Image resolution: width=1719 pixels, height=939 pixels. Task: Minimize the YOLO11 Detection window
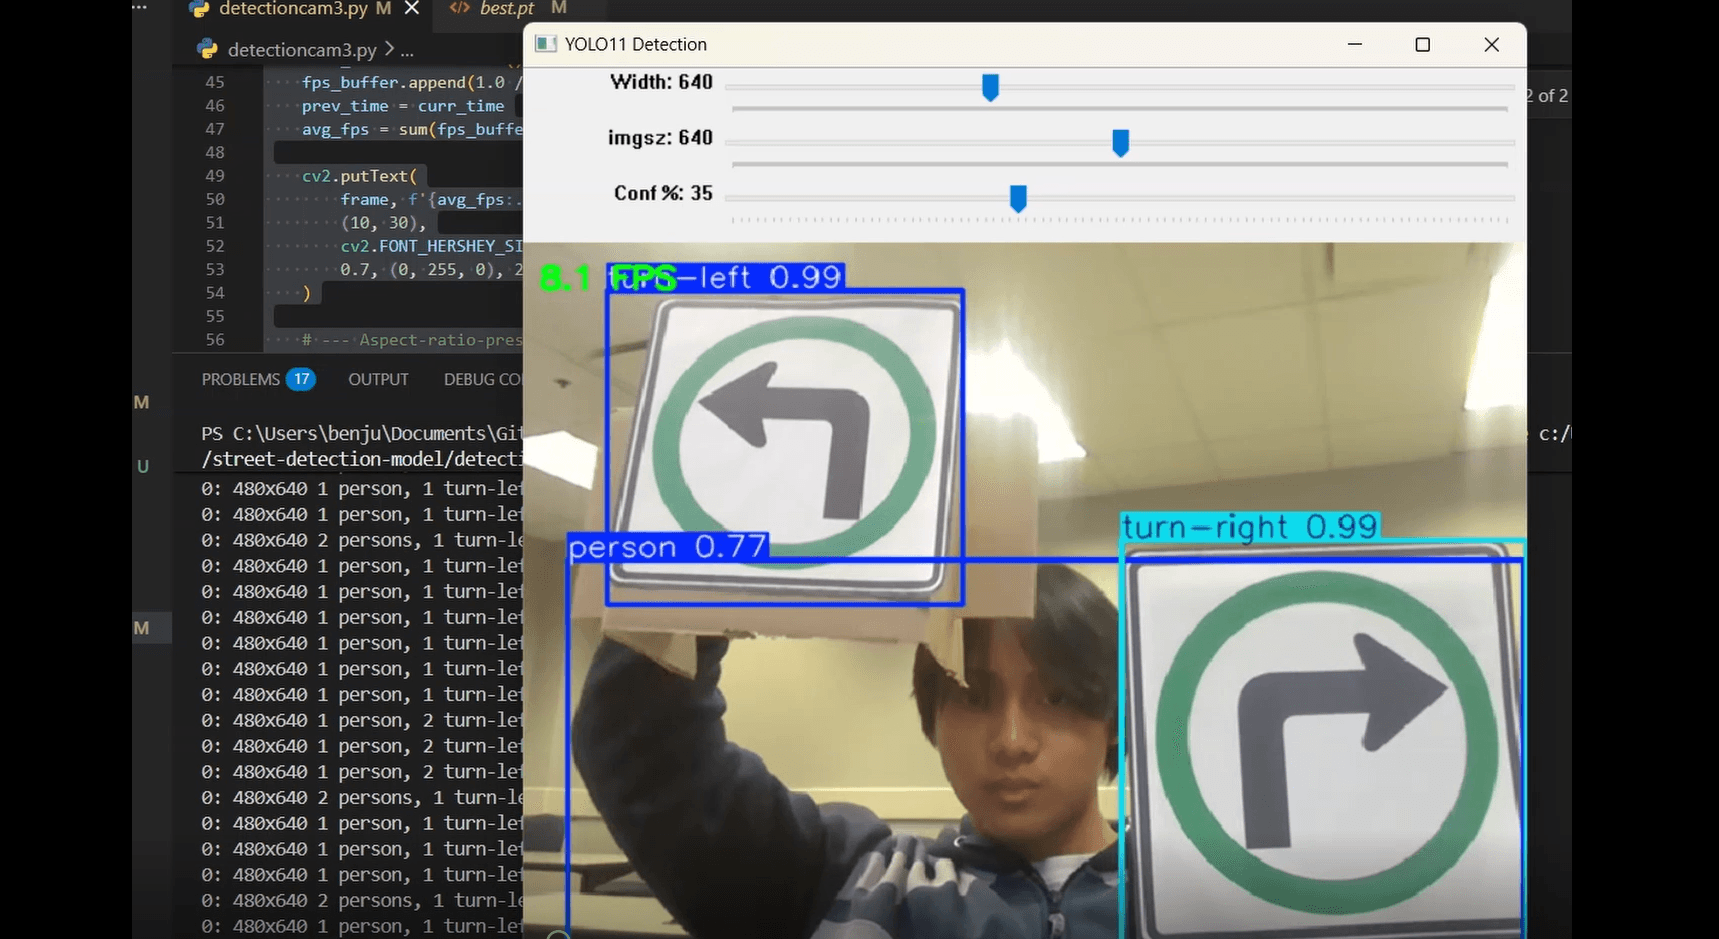(1355, 44)
